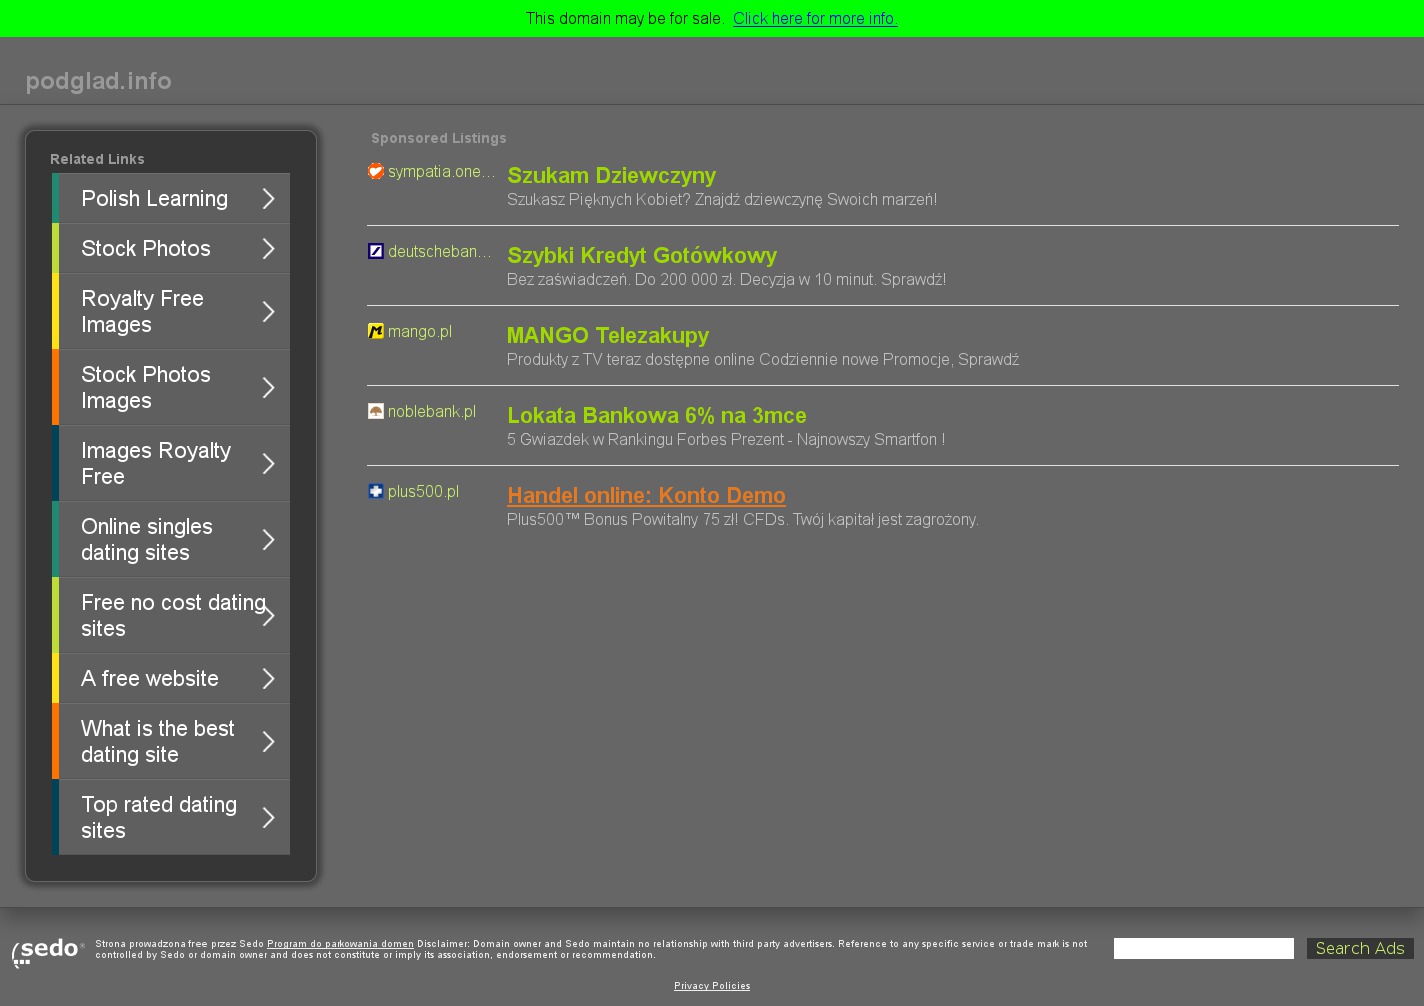The image size is (1424, 1006).
Task: Select Online singles dating sites link
Action: point(147,540)
